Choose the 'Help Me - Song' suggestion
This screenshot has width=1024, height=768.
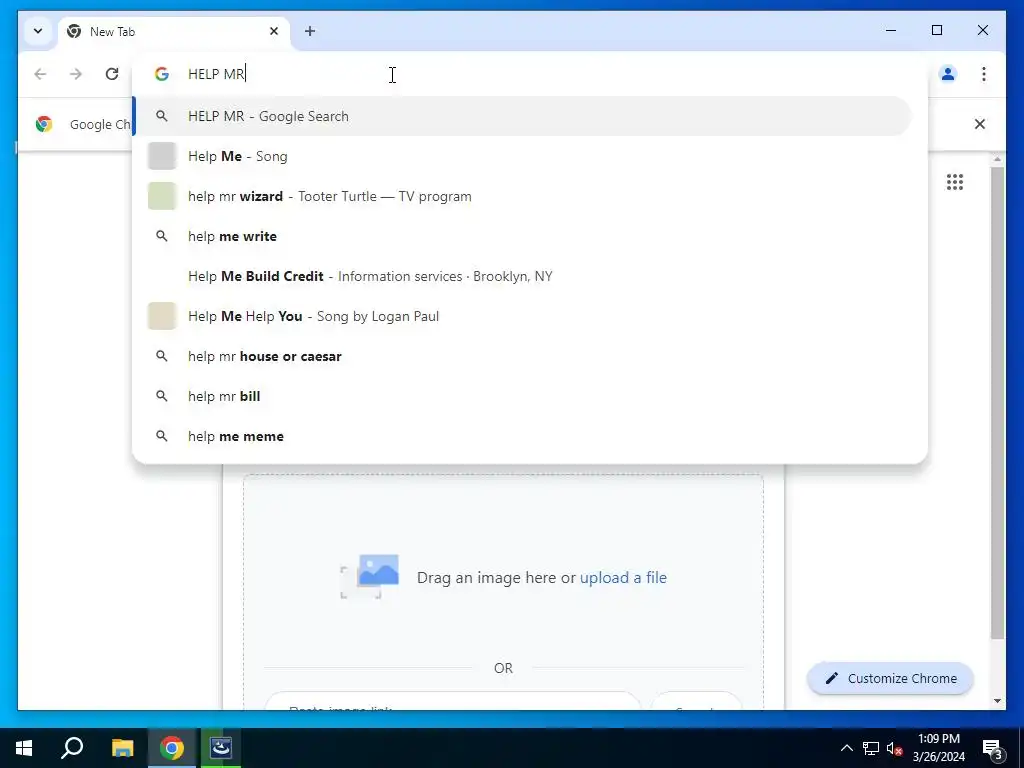coord(522,156)
